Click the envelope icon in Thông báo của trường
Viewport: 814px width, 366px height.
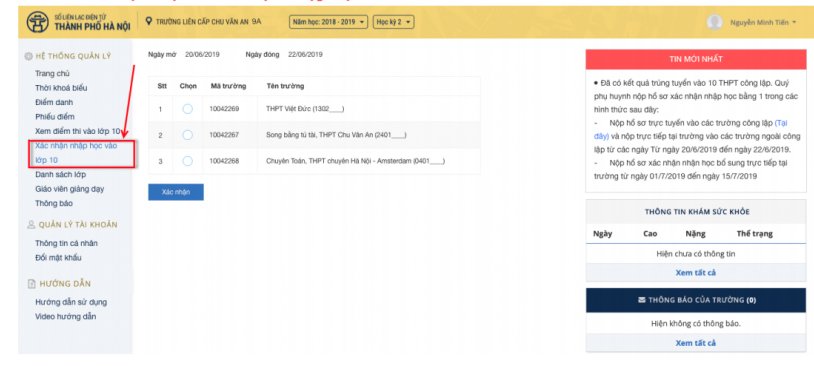pyautogui.click(x=642, y=300)
